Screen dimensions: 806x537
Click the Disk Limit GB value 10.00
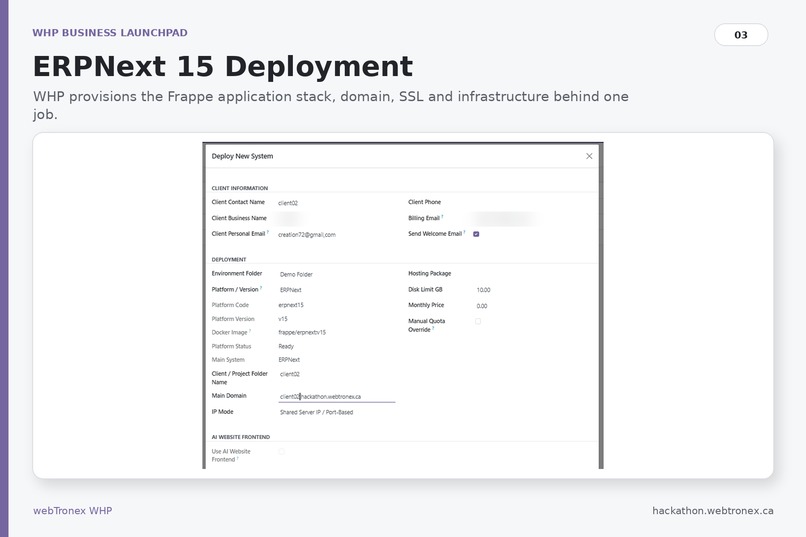(483, 290)
